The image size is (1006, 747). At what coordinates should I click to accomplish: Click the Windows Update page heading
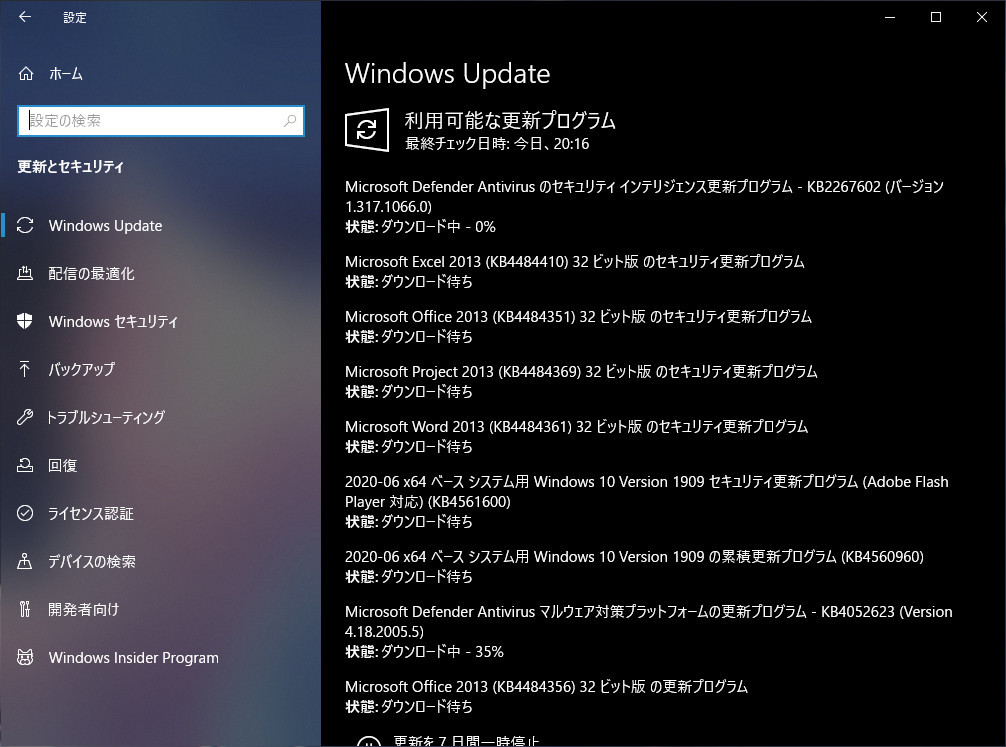pos(447,74)
